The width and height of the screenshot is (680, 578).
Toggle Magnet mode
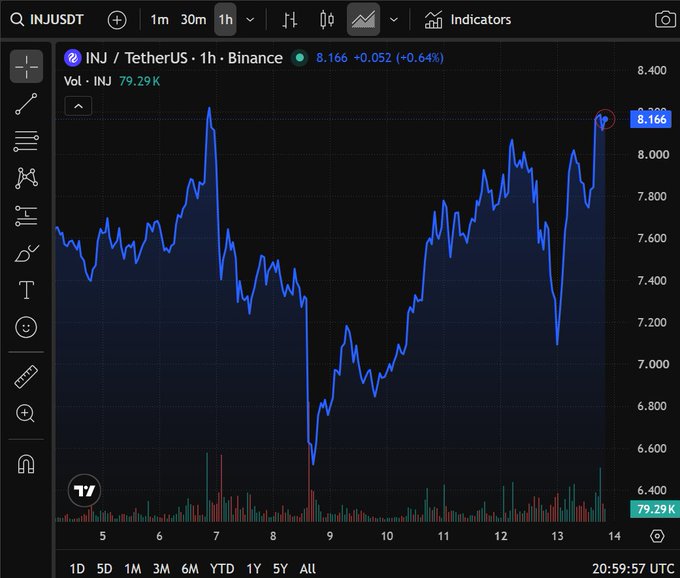coord(26,464)
